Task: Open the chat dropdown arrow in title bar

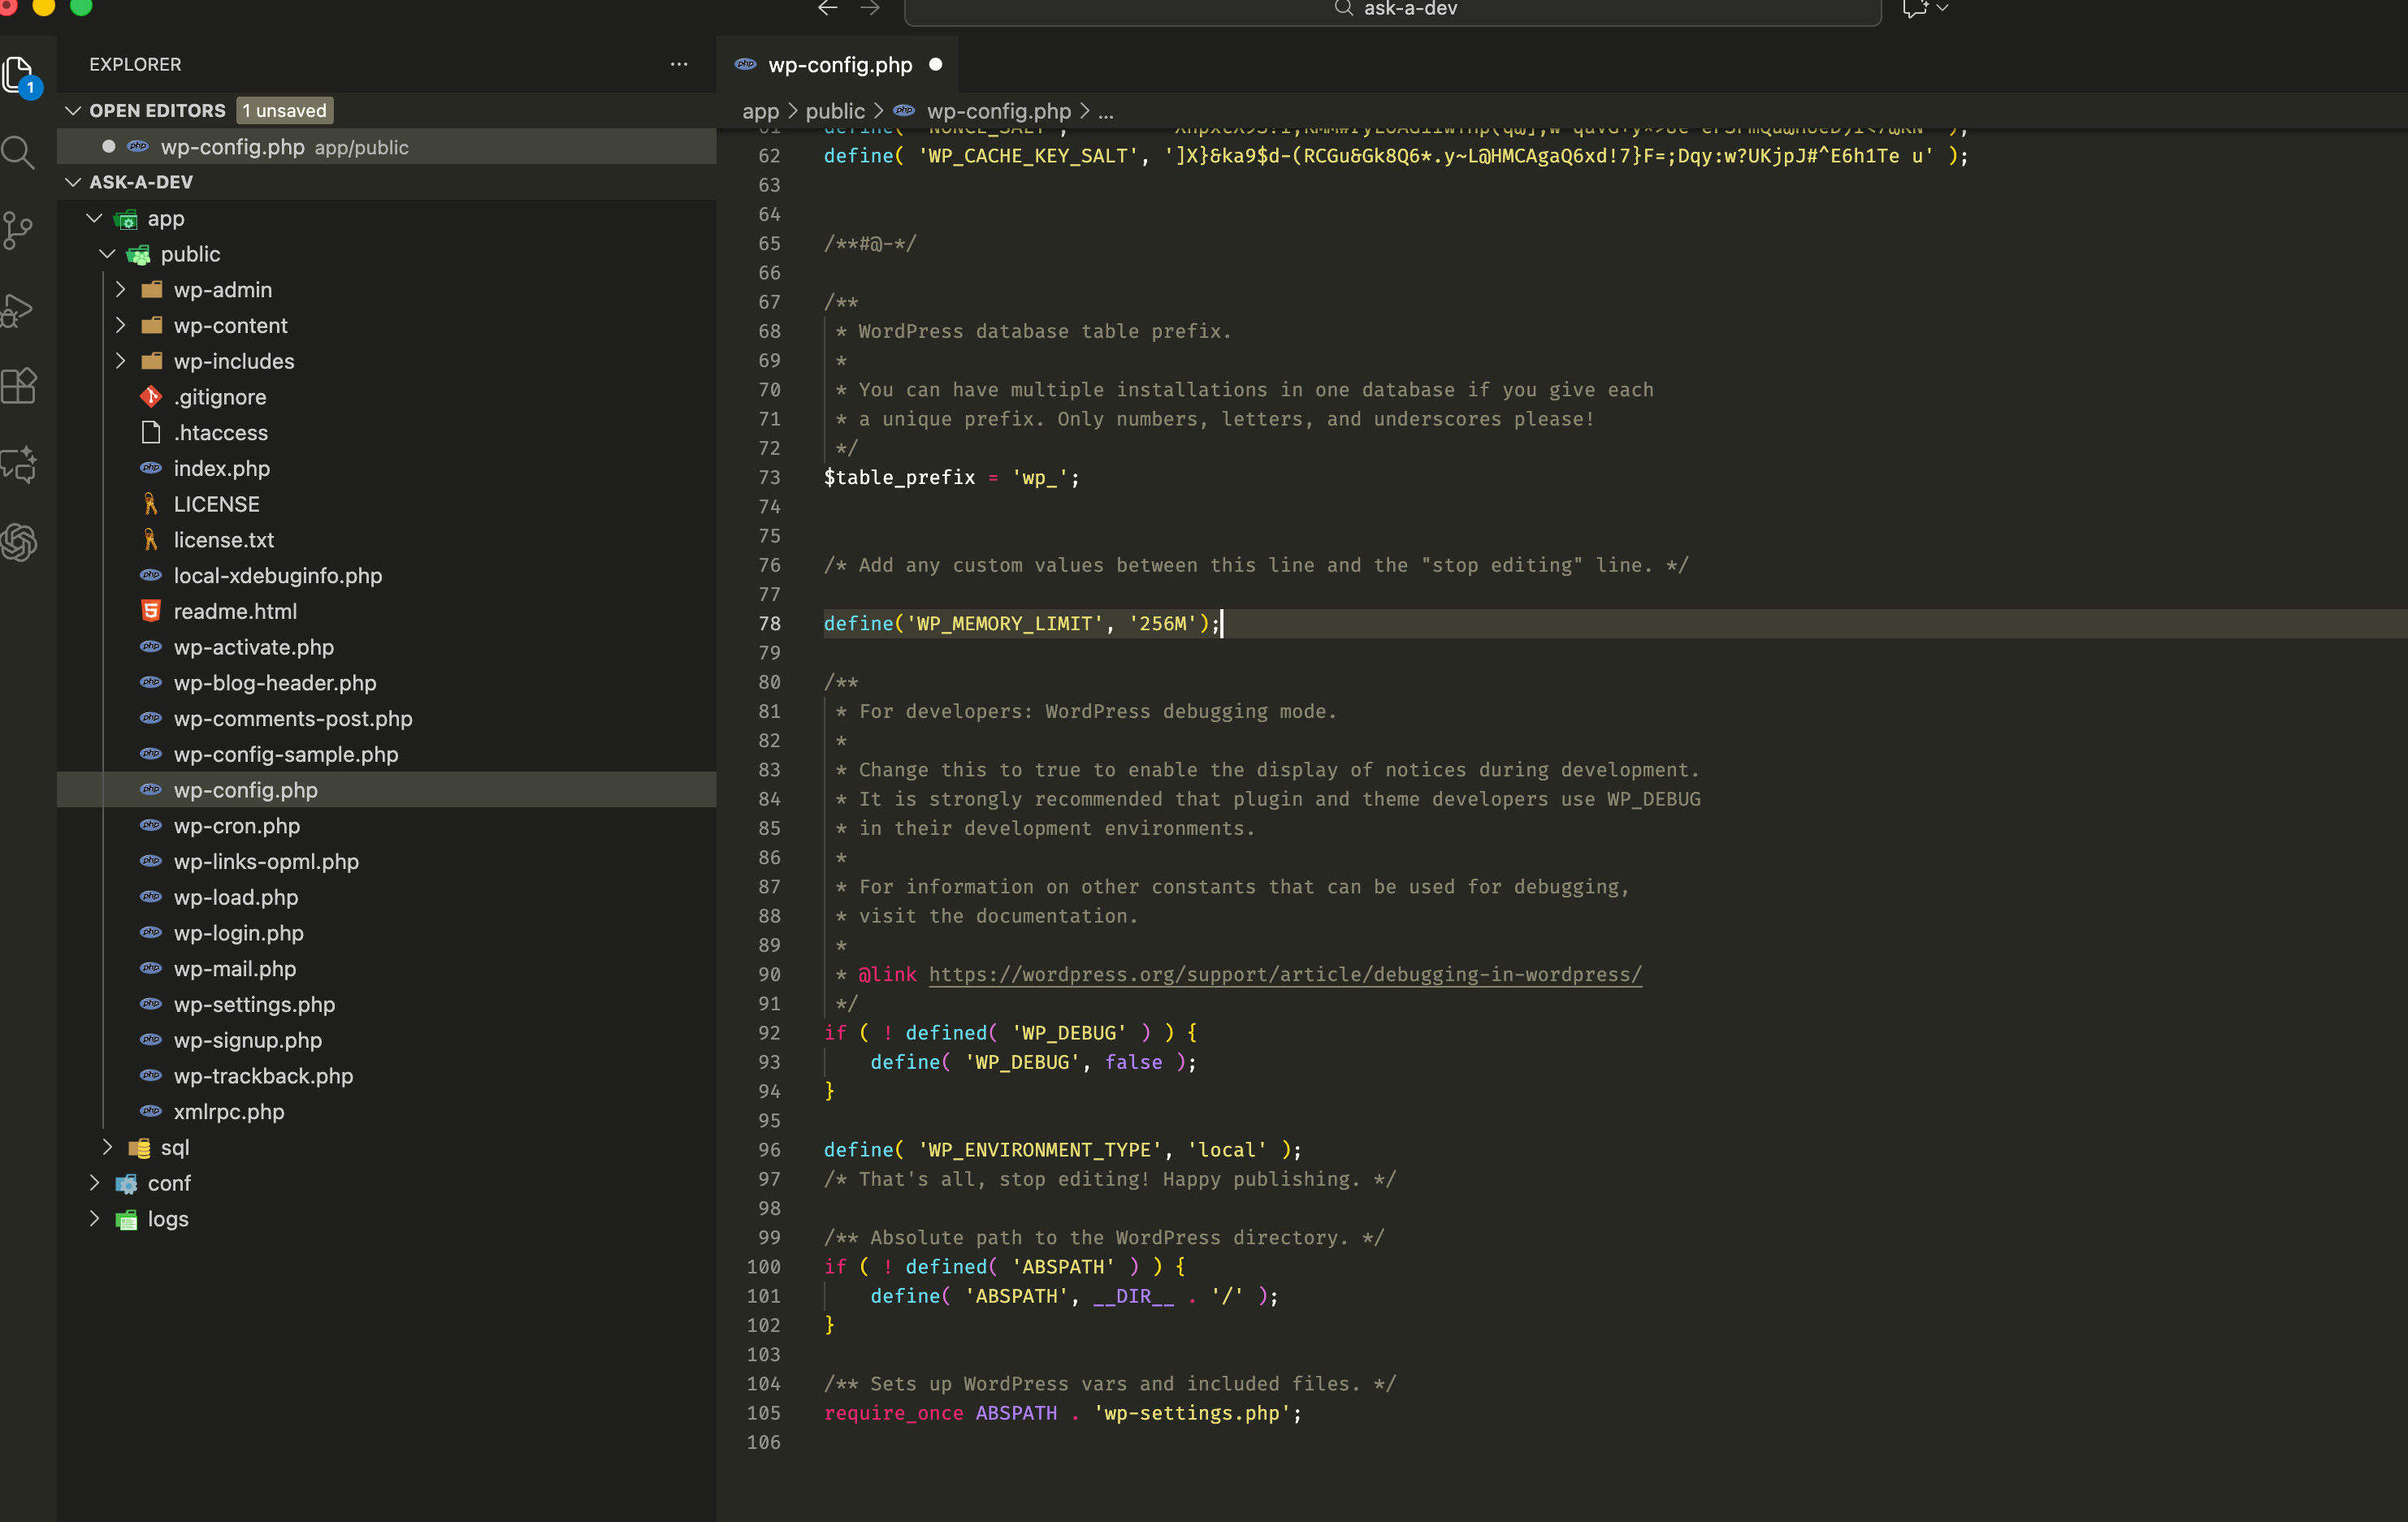Action: coord(1942,9)
